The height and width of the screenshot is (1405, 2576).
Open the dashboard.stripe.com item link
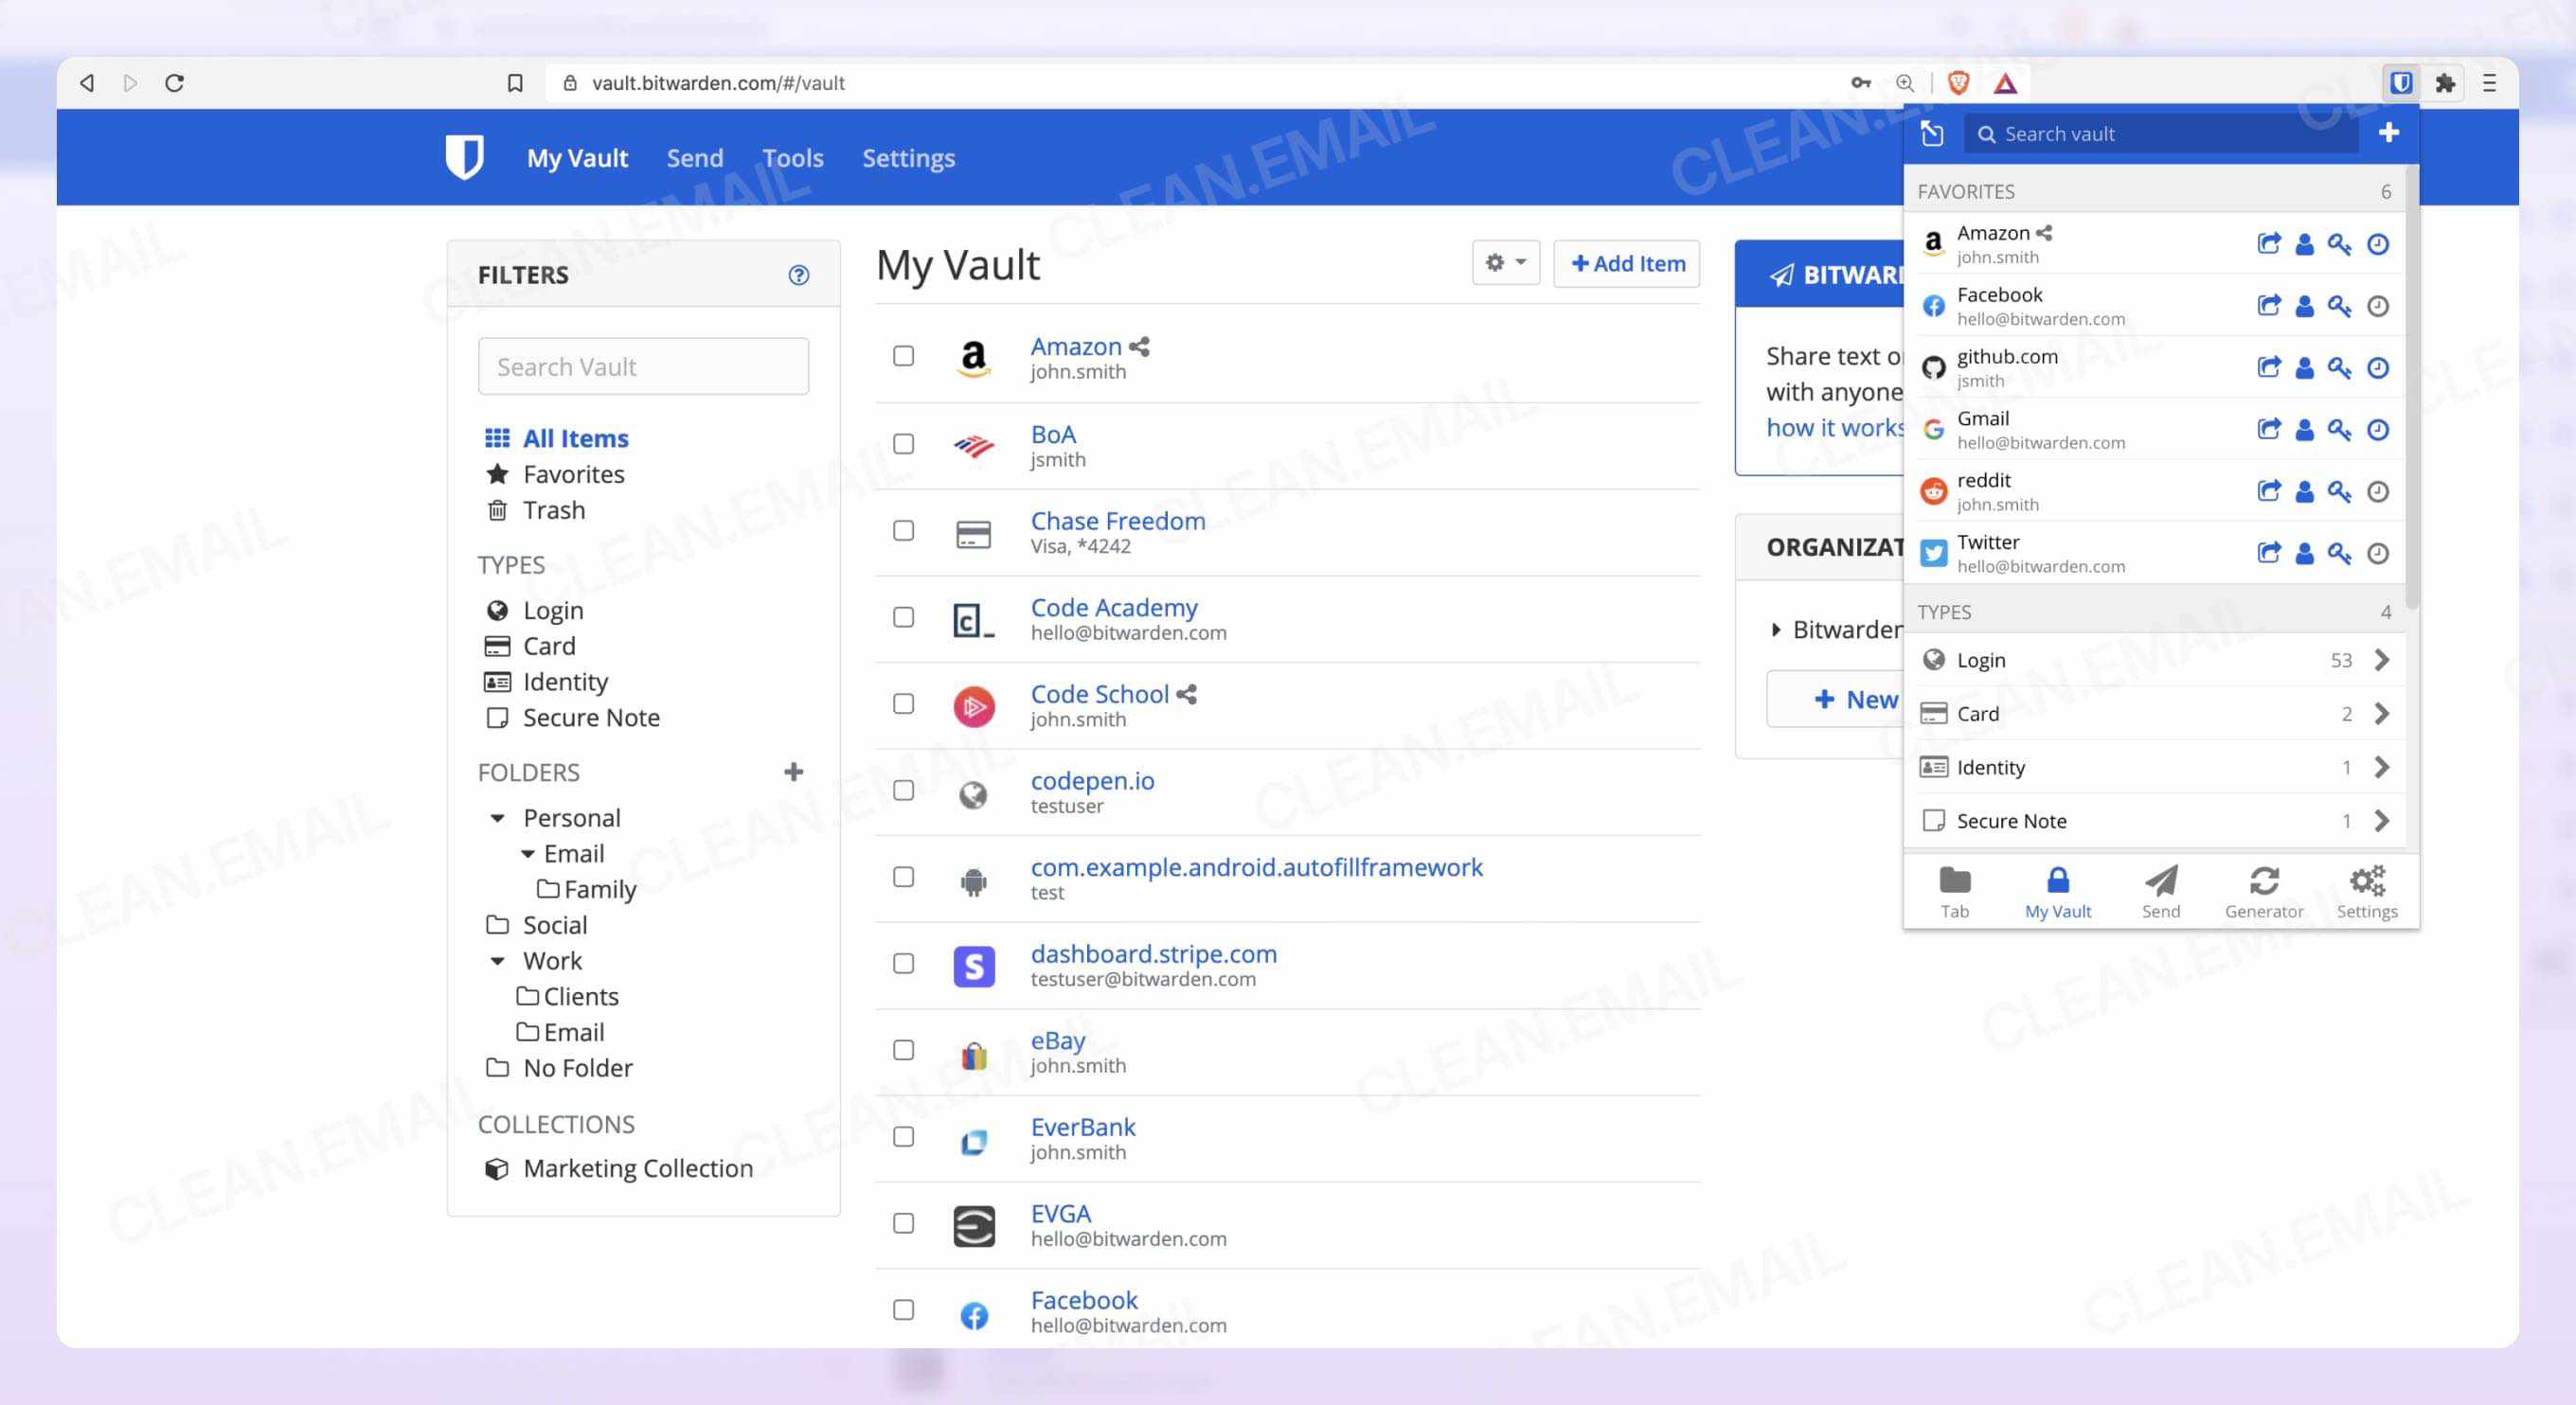point(1153,954)
